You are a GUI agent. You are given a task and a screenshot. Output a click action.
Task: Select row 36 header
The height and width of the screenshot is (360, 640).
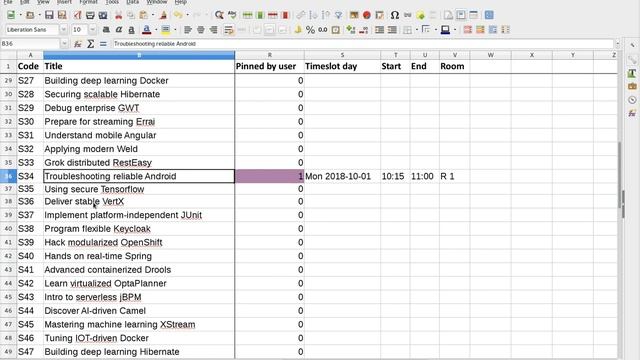8,176
